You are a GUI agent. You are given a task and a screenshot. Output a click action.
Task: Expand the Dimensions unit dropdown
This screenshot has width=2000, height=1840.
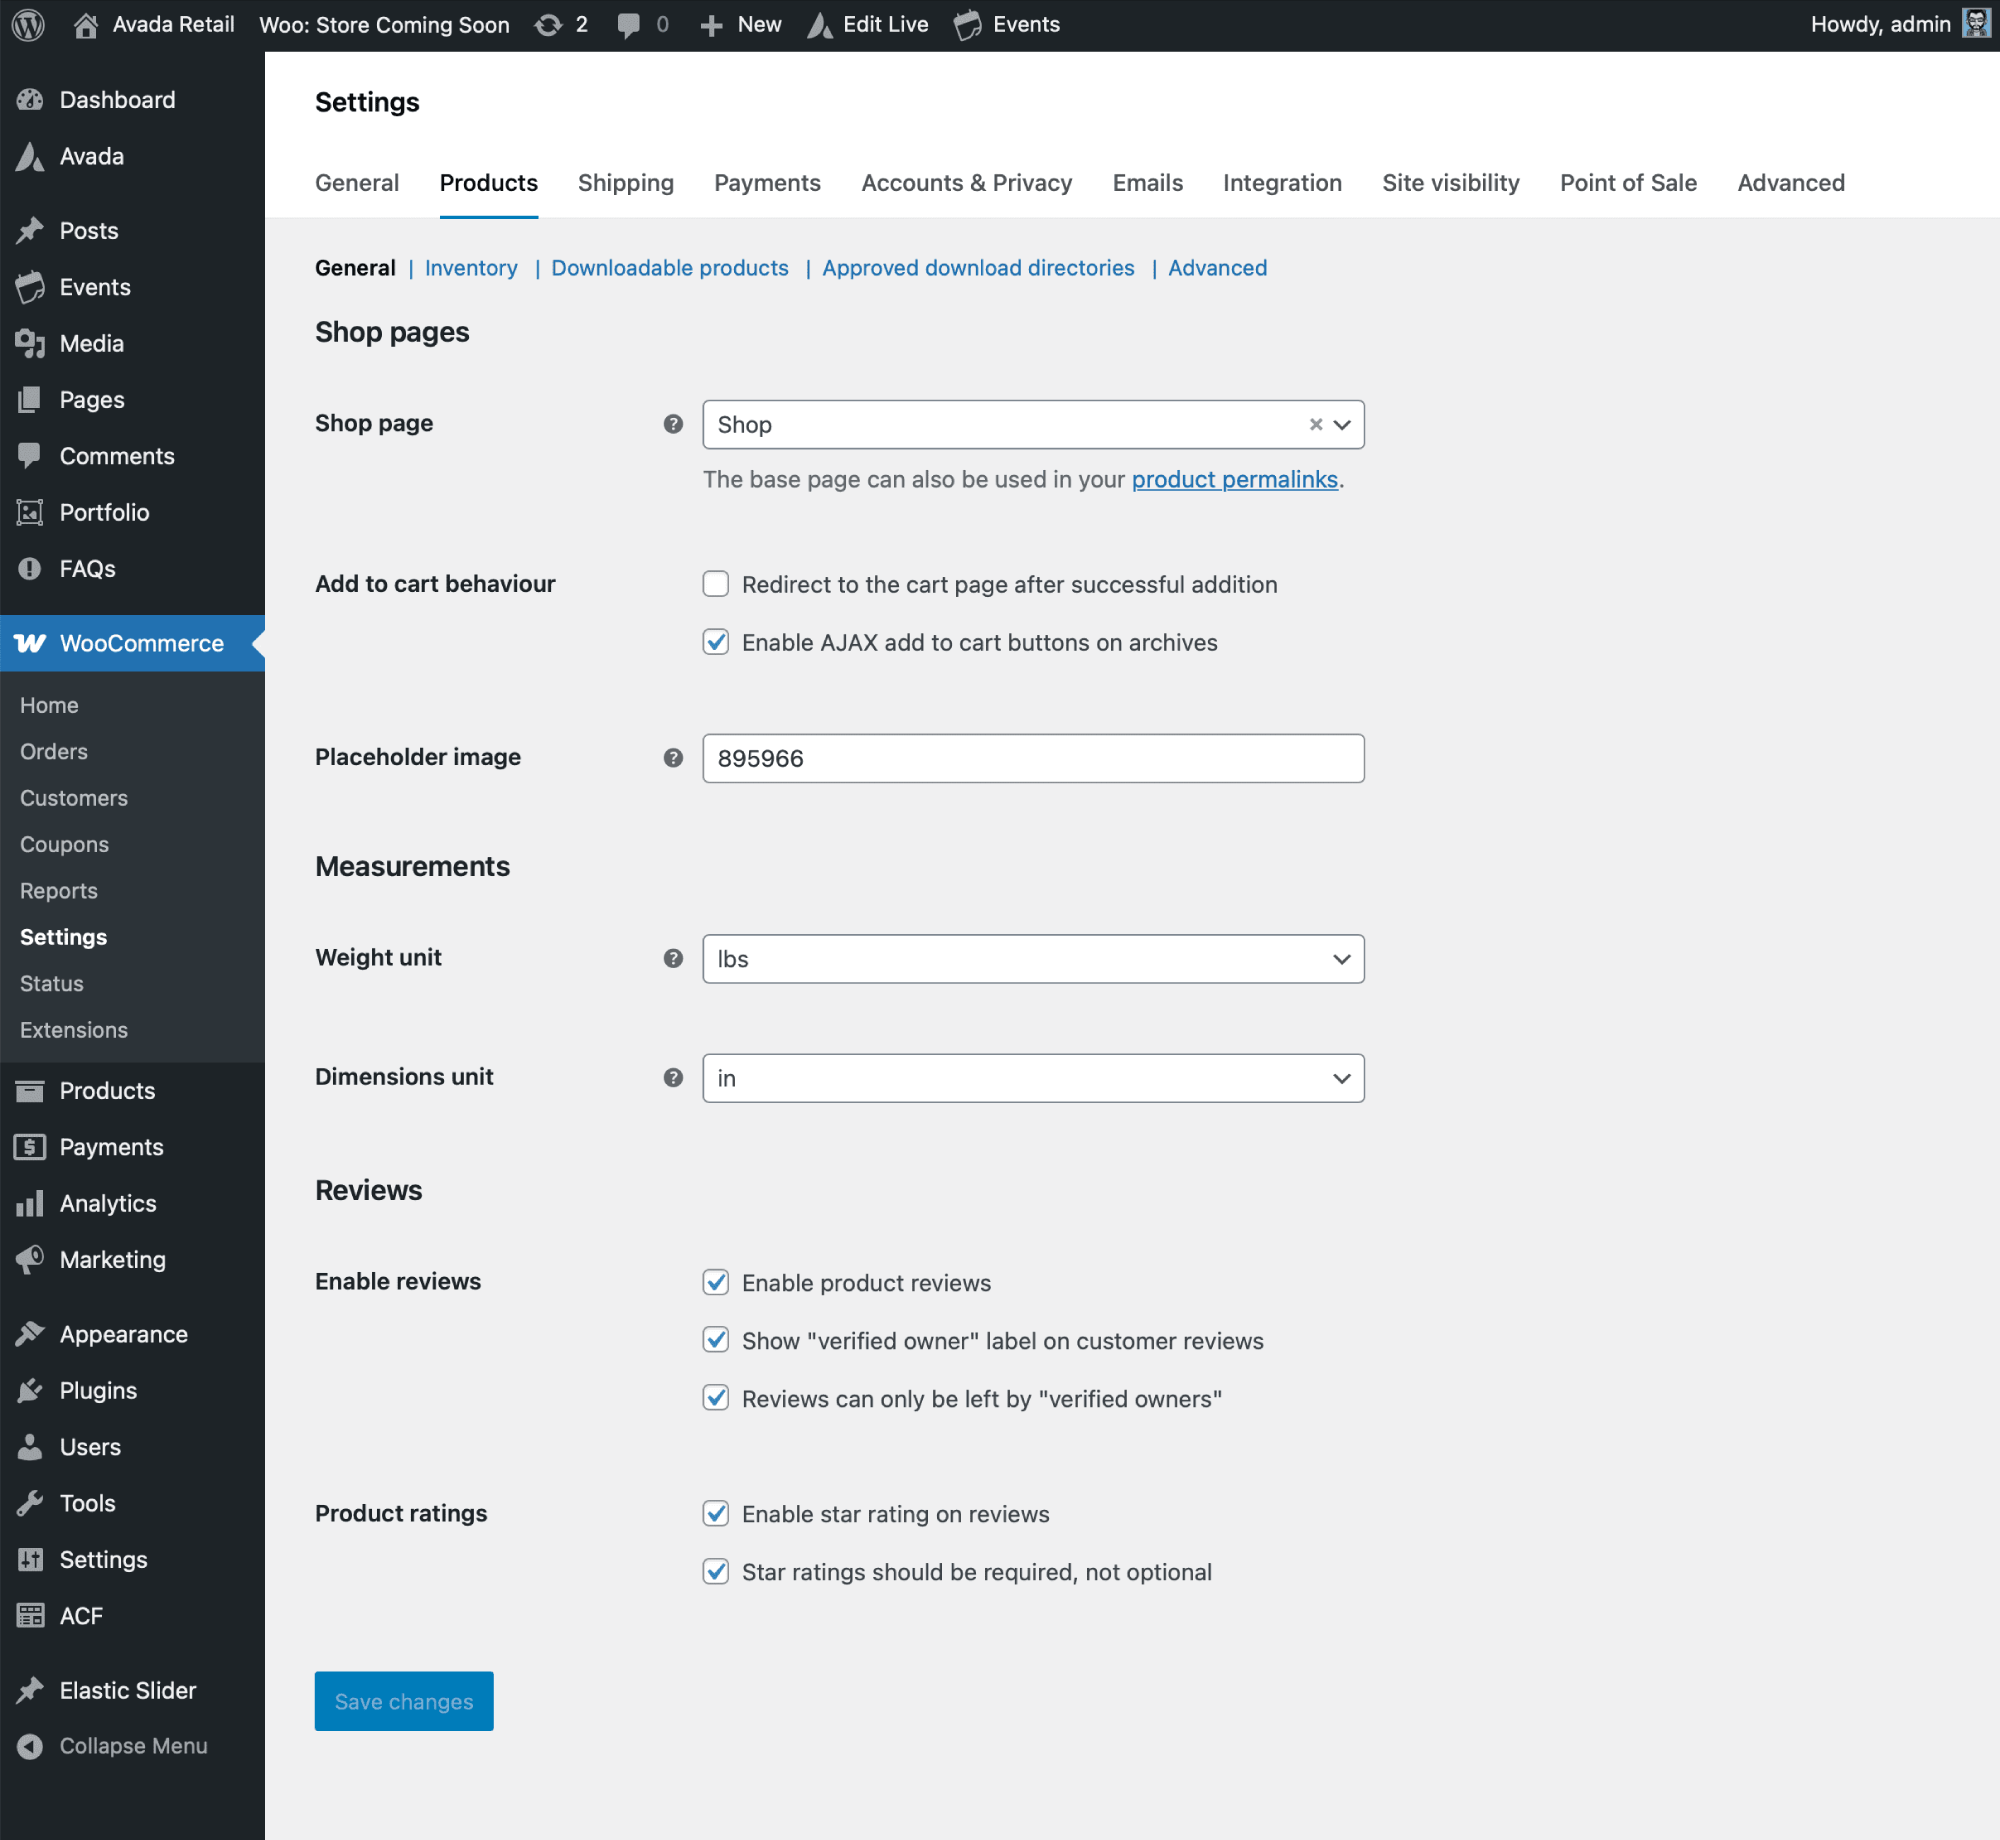click(1032, 1078)
